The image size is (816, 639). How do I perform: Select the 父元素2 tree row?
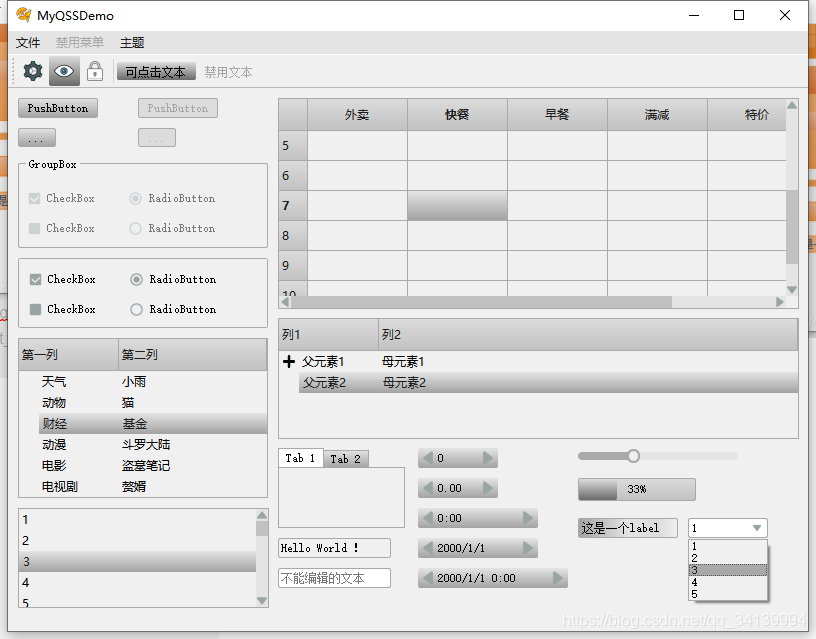pos(549,382)
